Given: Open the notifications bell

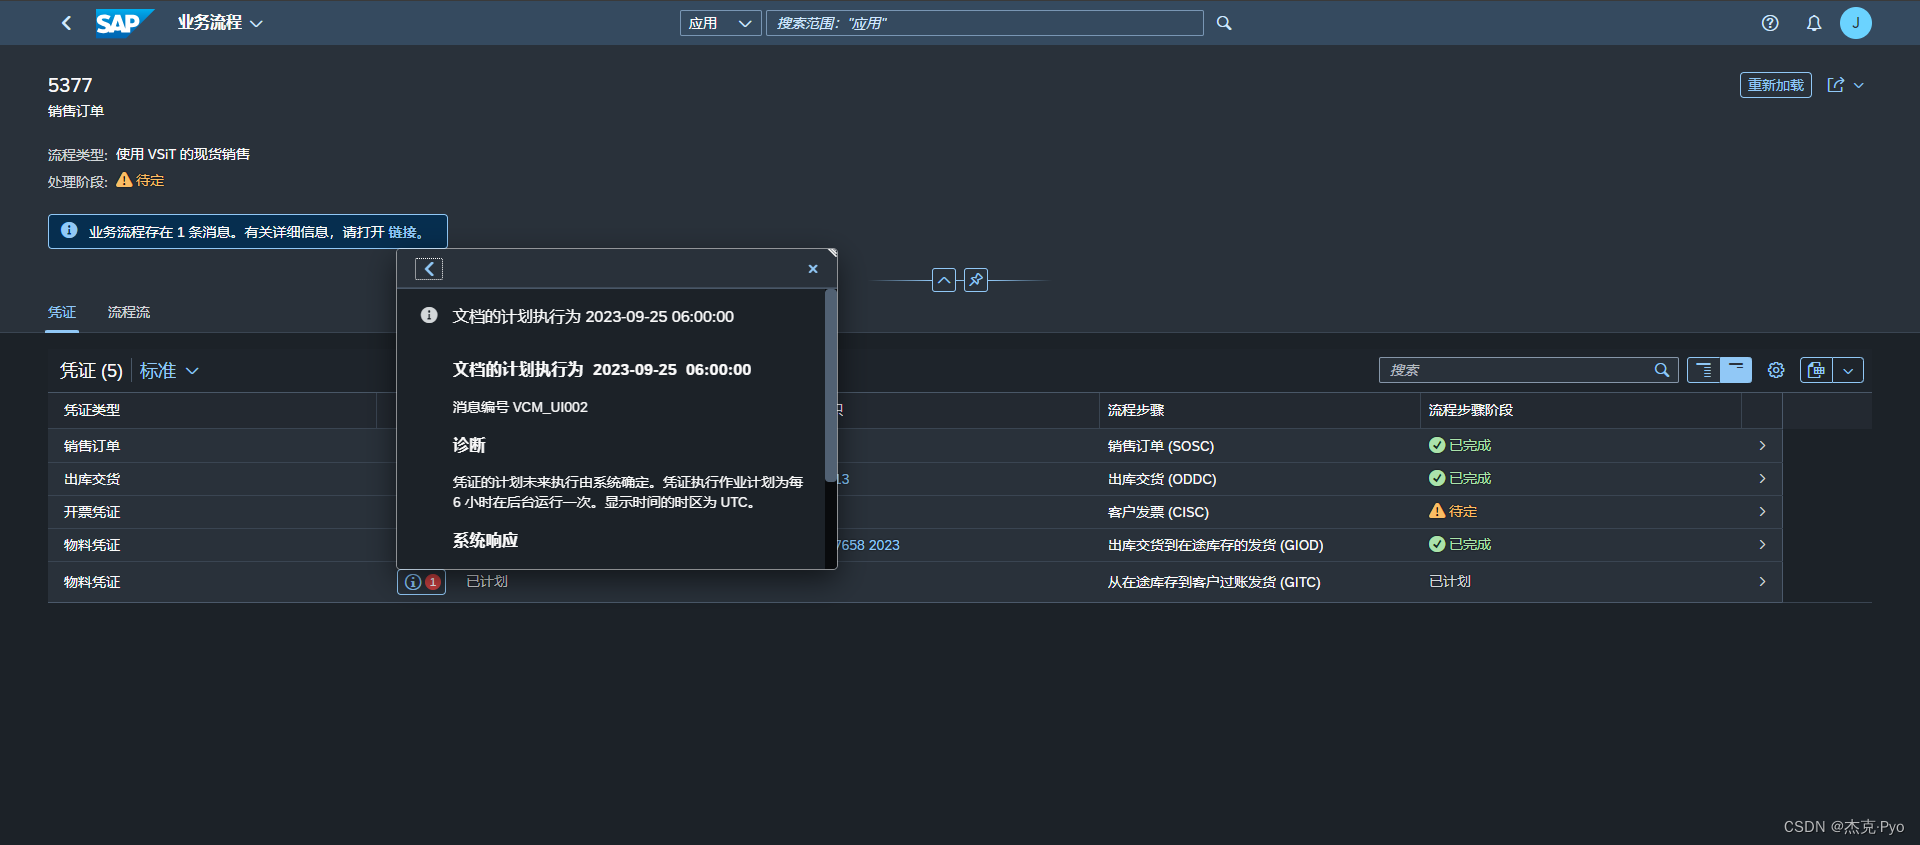Looking at the screenshot, I should [1814, 23].
